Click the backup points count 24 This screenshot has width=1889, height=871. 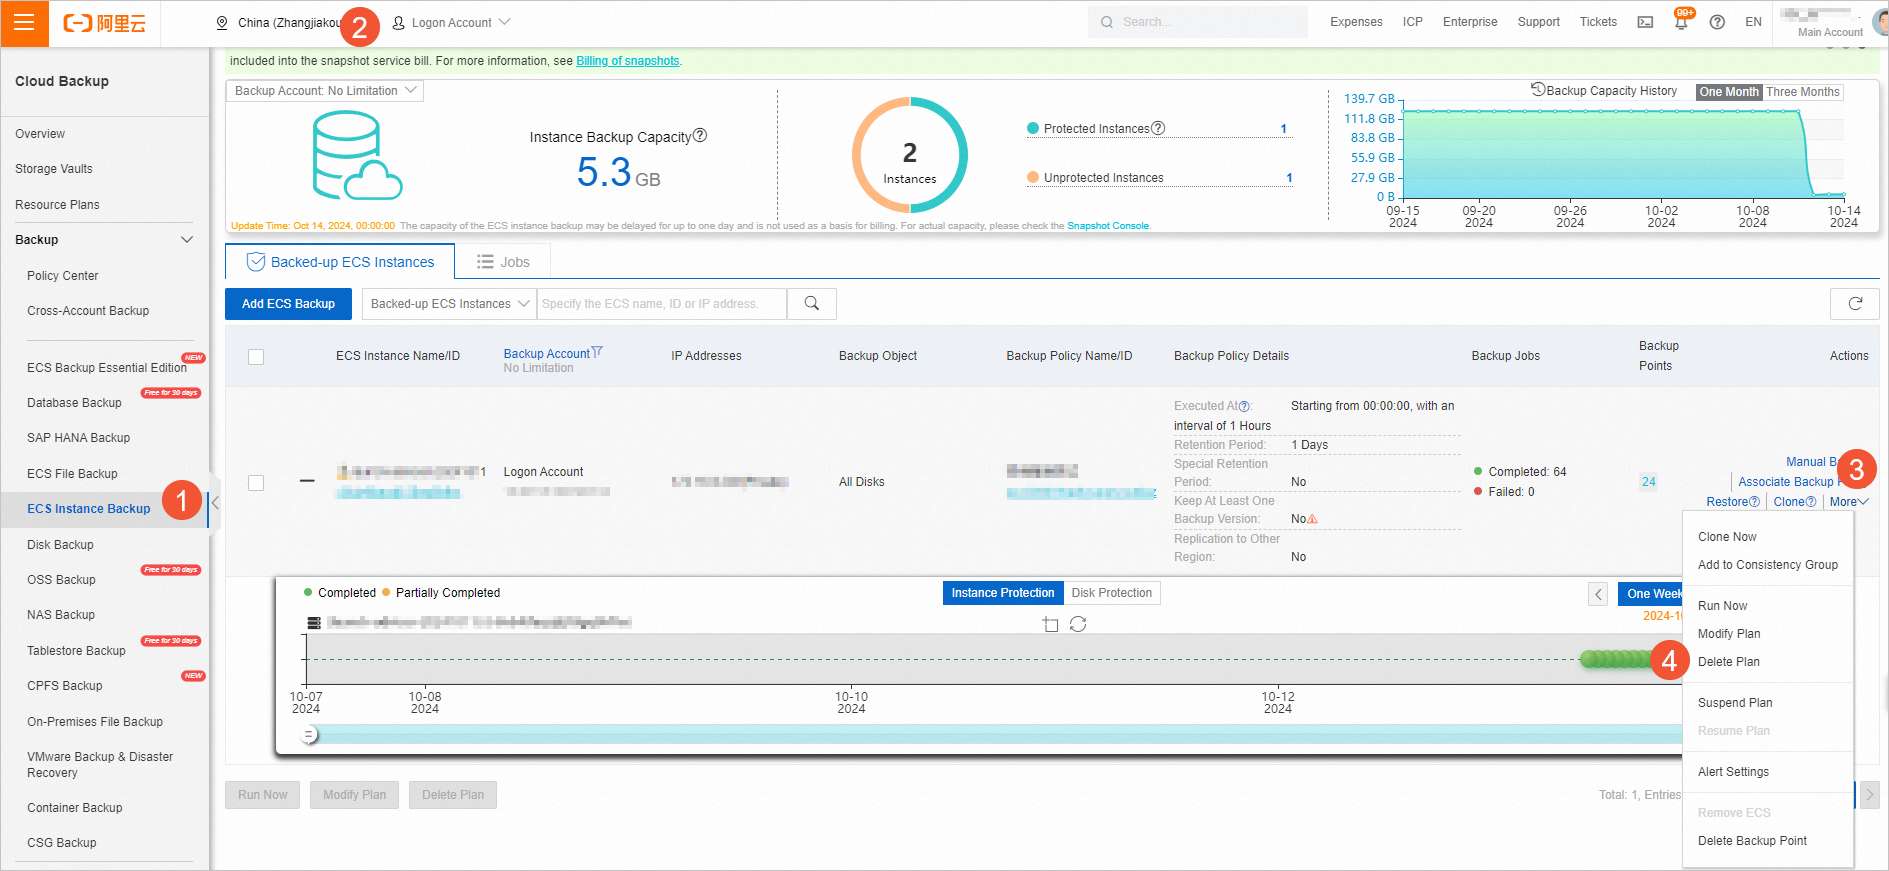1648,482
